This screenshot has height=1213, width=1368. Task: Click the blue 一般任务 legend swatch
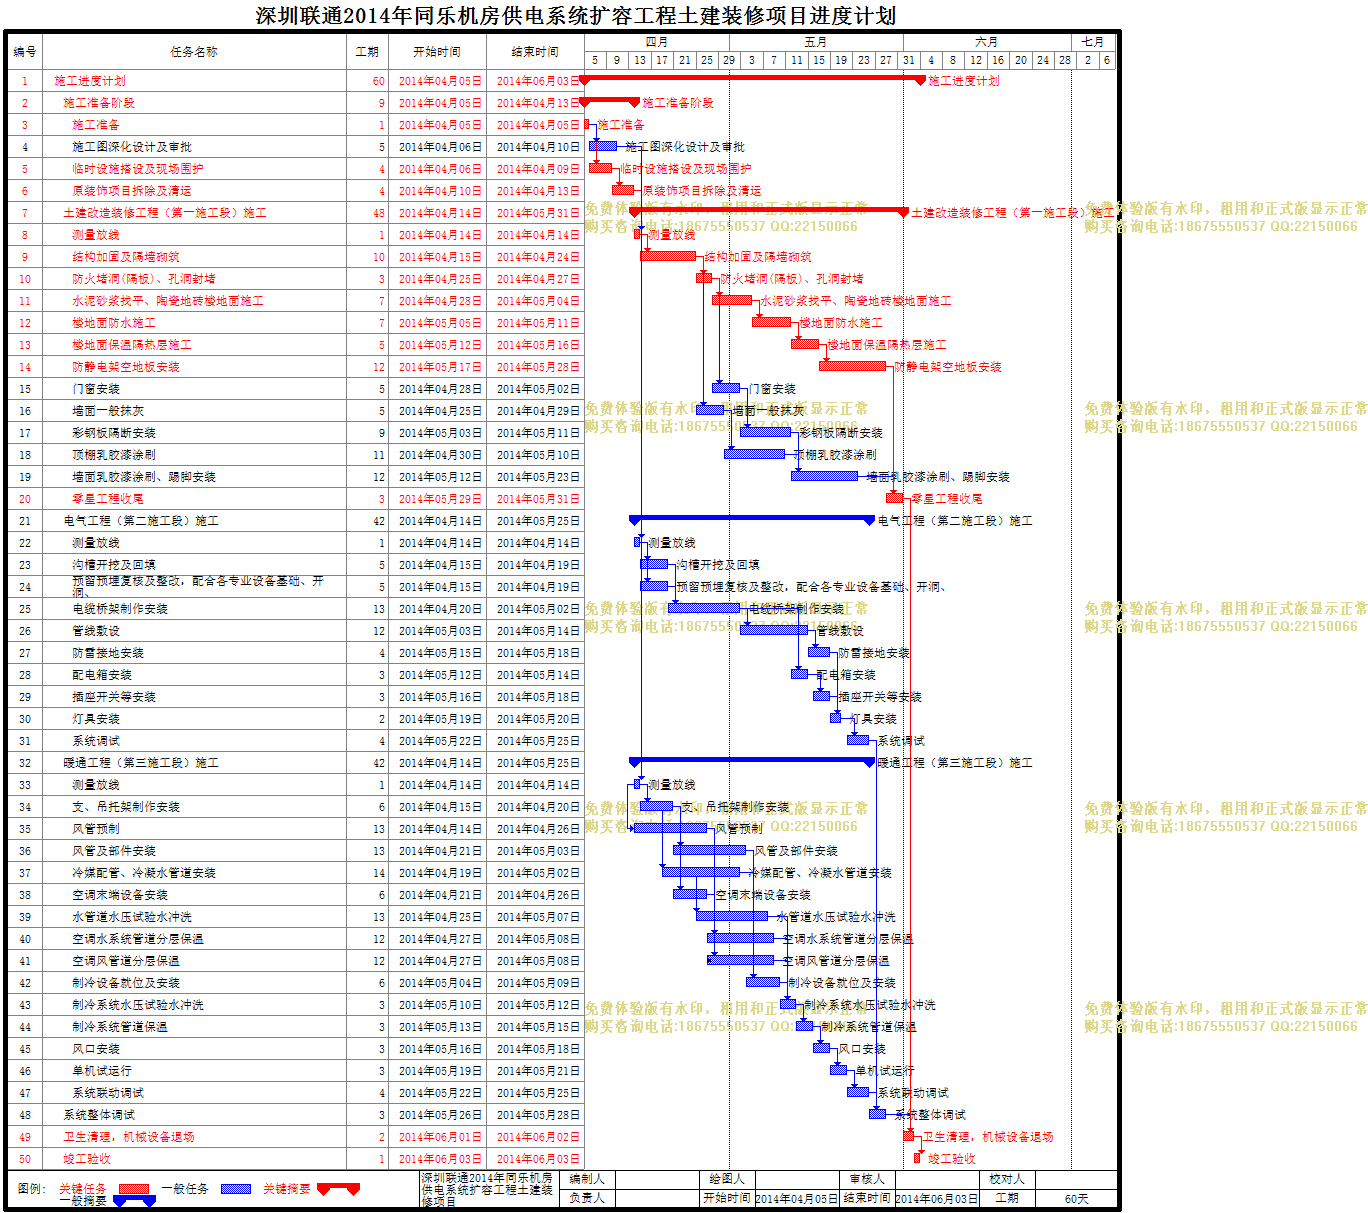pos(236,1189)
